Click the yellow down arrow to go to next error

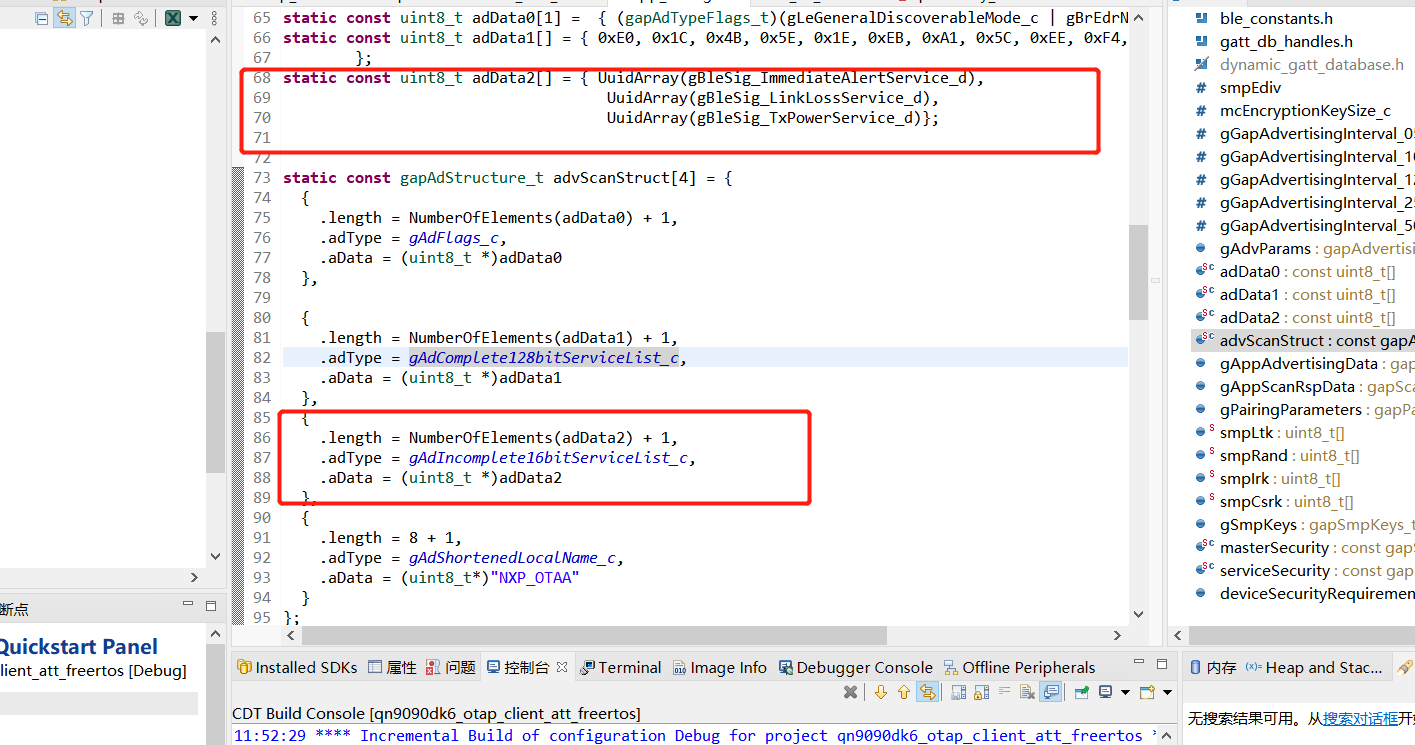click(x=881, y=692)
